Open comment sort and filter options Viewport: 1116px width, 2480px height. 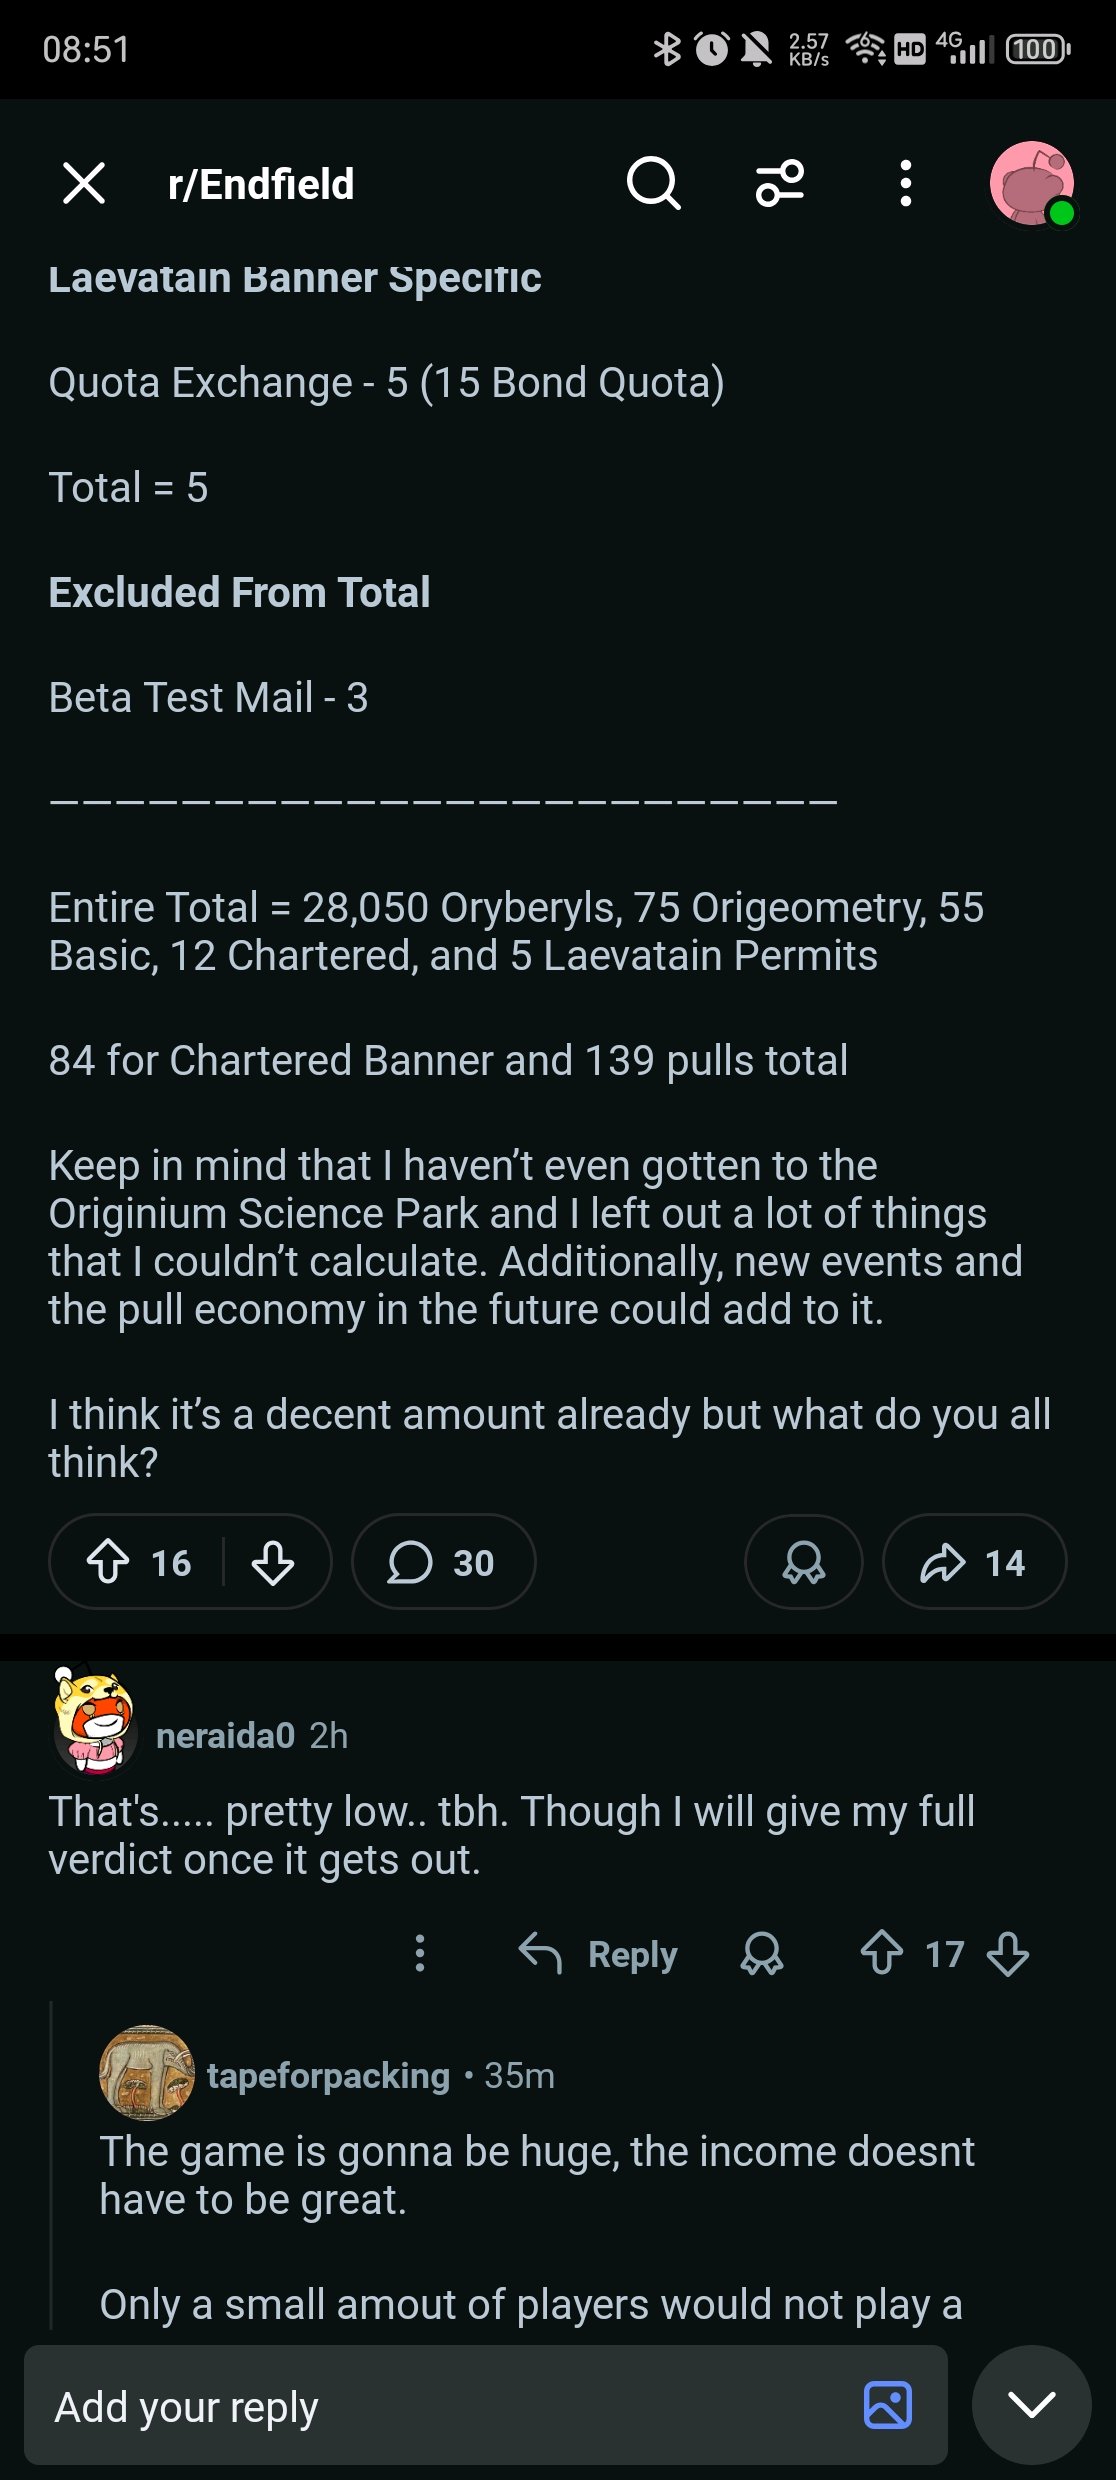tap(779, 184)
